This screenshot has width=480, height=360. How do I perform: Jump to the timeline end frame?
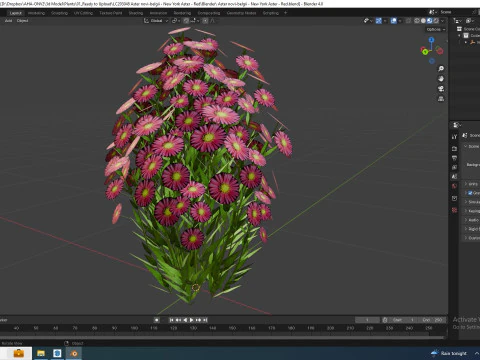click(x=205, y=320)
